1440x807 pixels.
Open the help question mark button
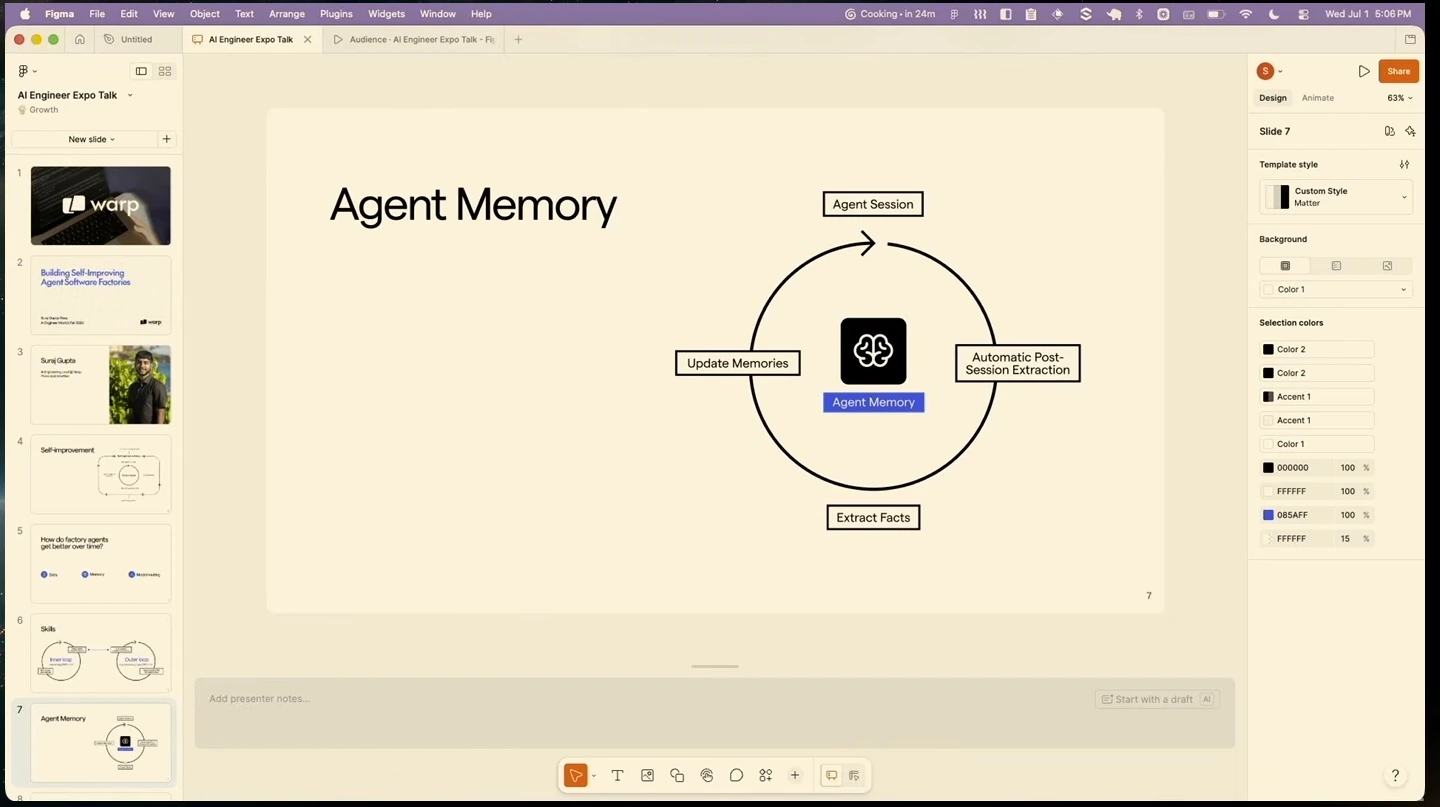click(1395, 776)
